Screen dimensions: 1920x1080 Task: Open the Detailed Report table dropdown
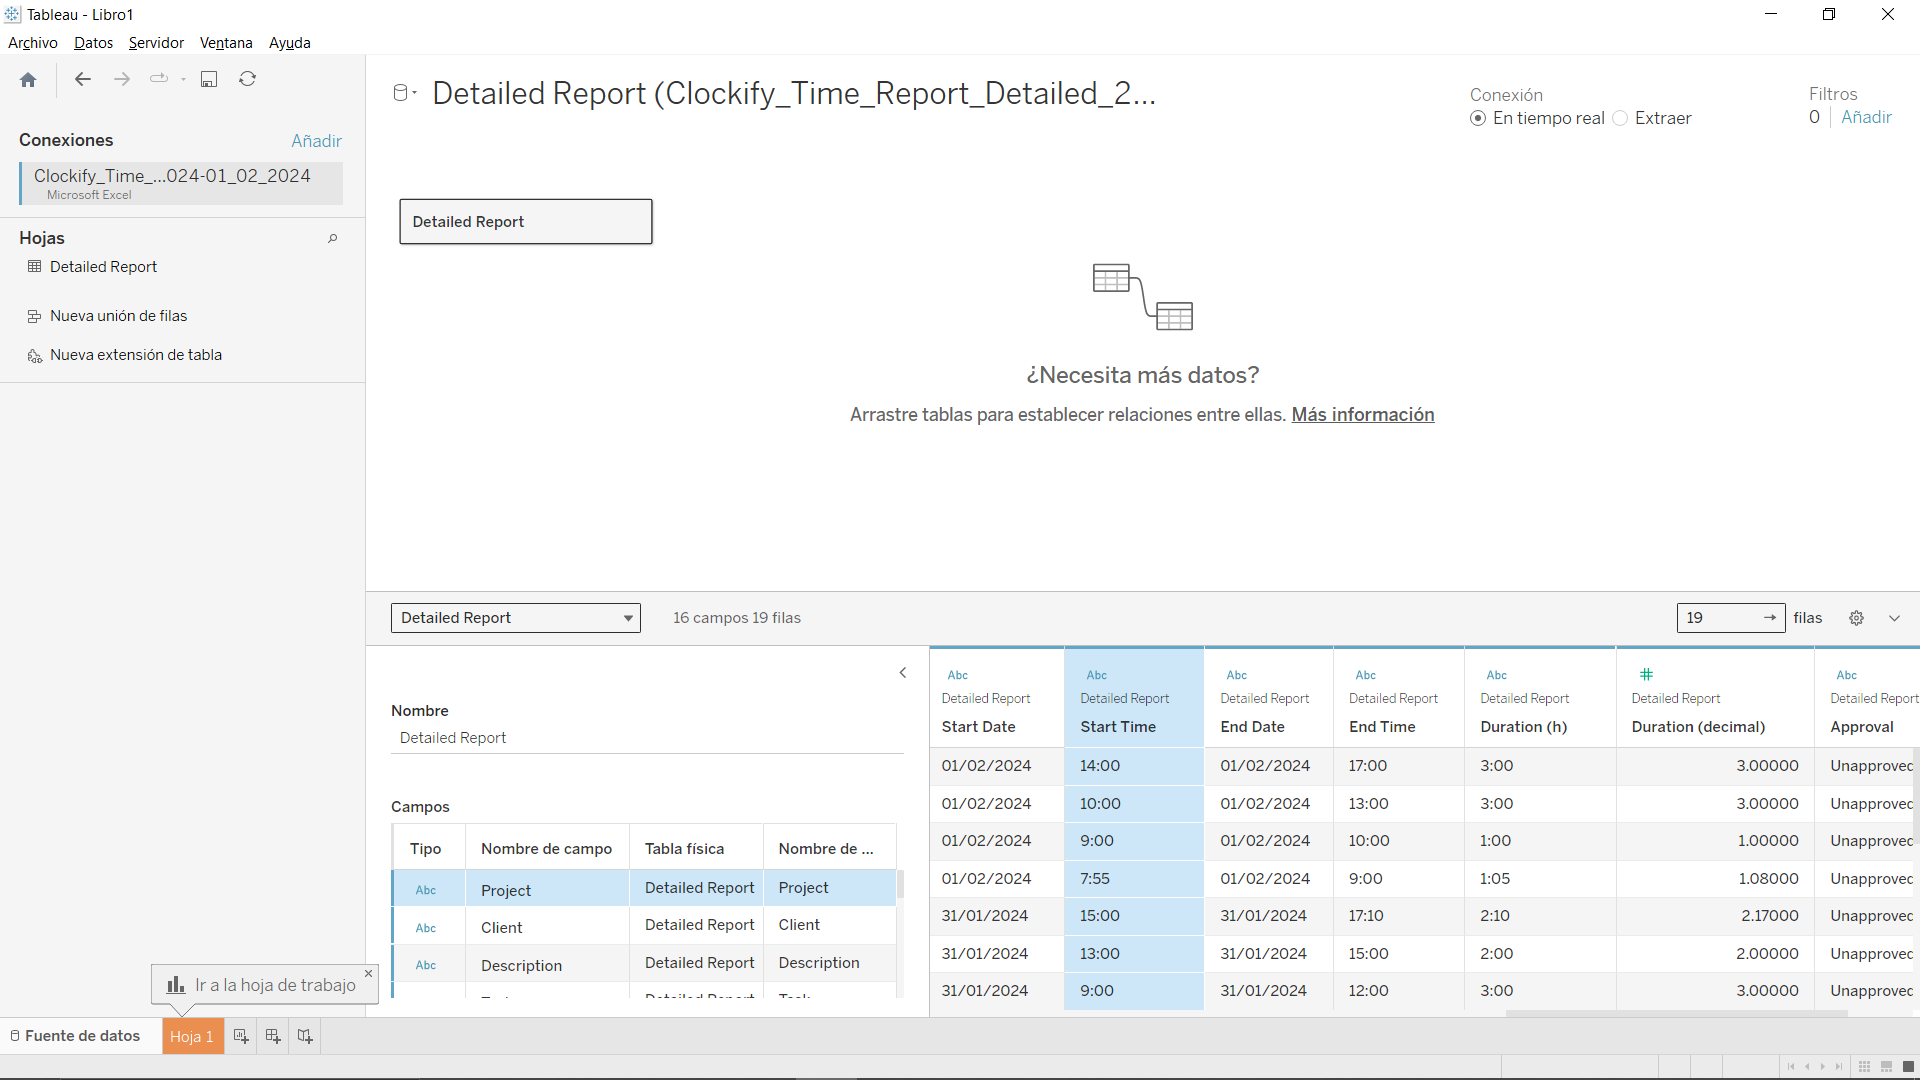pyautogui.click(x=627, y=618)
